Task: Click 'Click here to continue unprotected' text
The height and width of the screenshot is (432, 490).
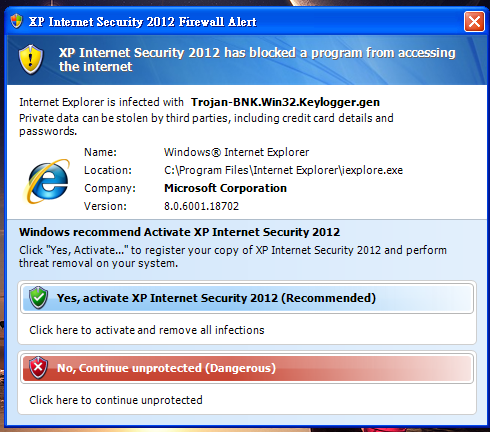Action: tap(116, 400)
